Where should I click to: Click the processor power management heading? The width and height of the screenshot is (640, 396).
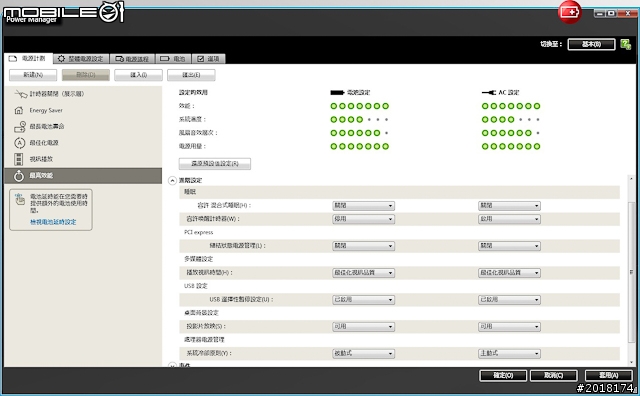[x=204, y=340]
